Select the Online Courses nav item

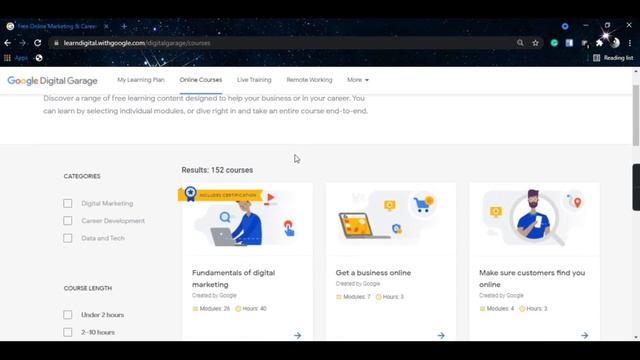coord(201,80)
